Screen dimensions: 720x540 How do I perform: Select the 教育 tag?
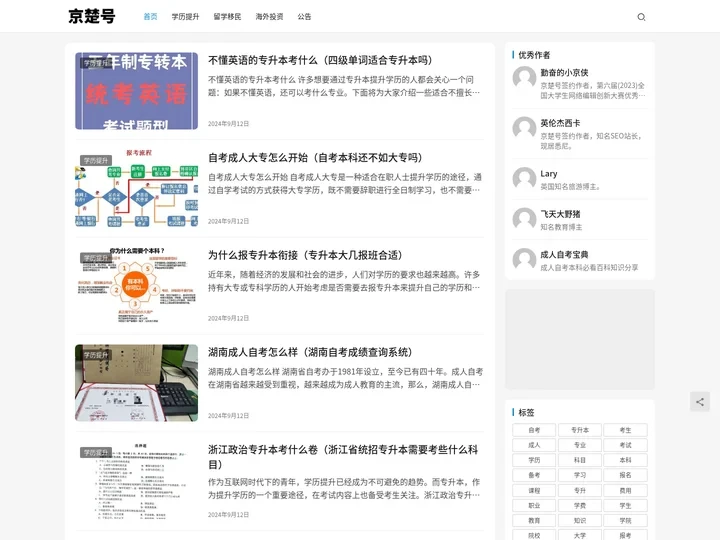(x=534, y=521)
